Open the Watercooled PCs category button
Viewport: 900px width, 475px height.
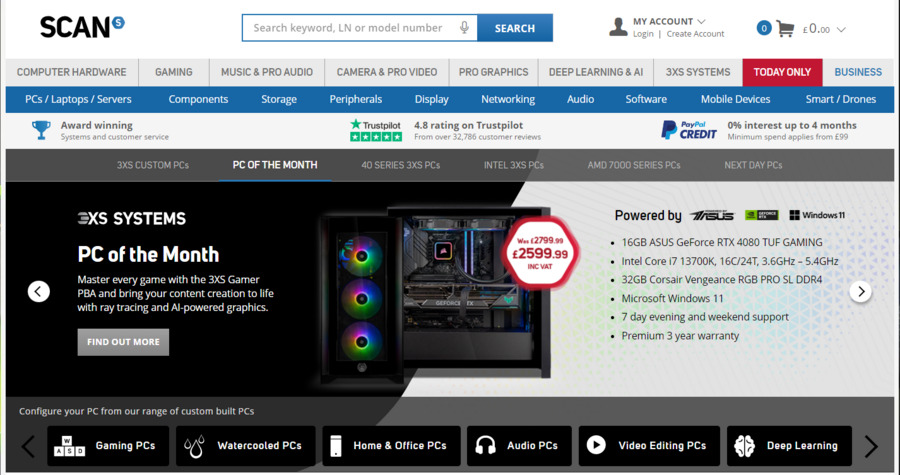[x=246, y=446]
